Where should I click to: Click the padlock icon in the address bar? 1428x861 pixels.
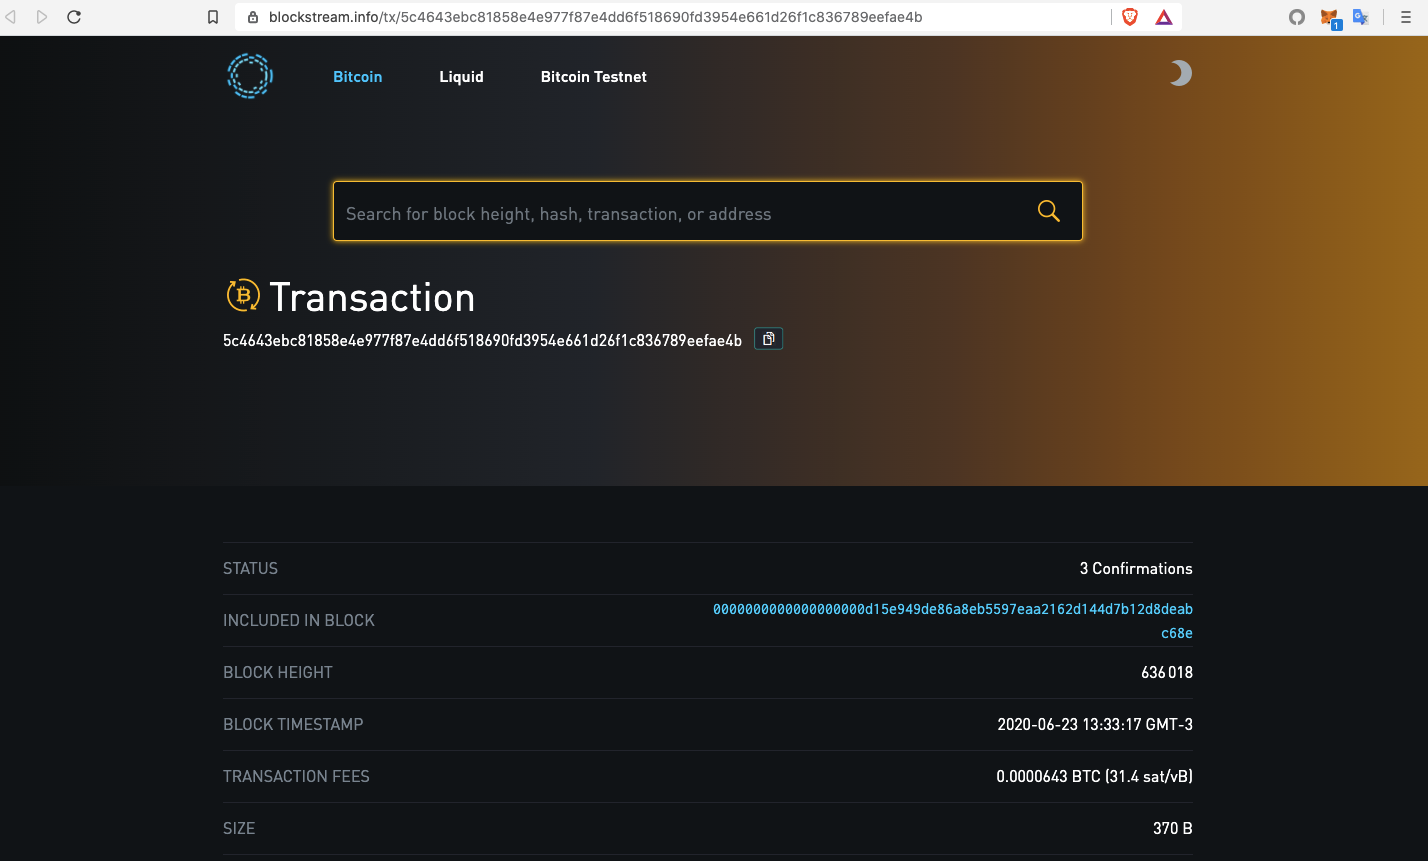tap(252, 17)
